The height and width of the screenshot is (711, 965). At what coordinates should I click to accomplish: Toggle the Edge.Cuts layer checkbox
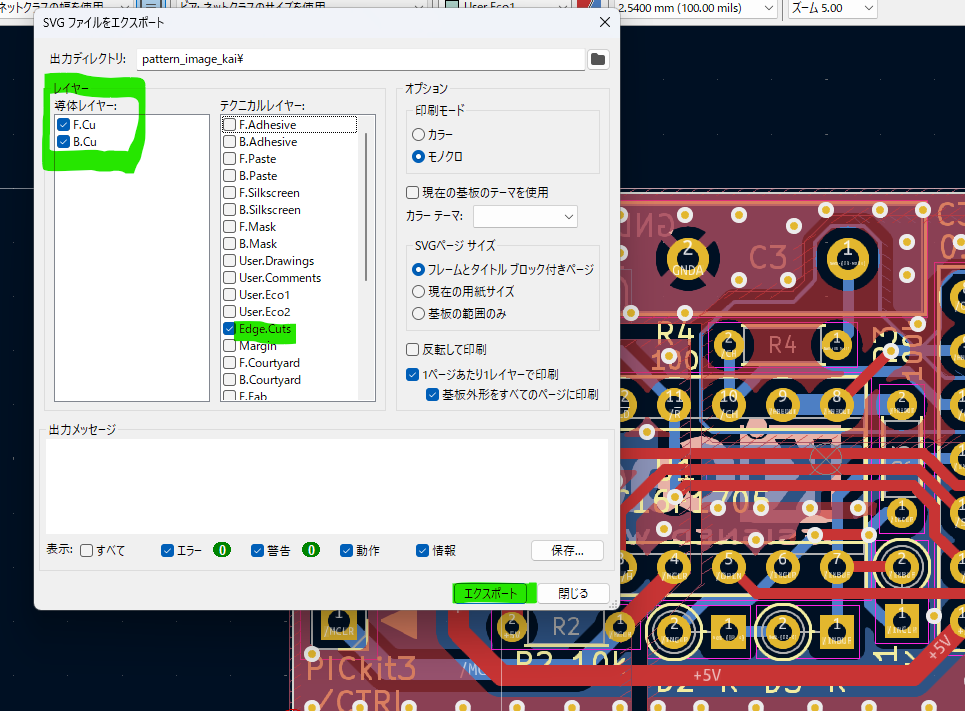pos(230,329)
